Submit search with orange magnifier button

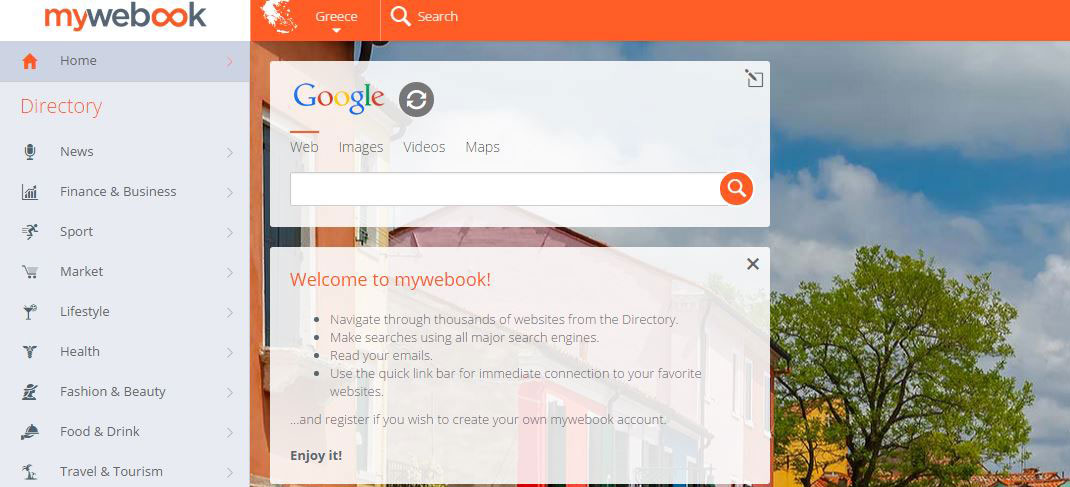pos(736,188)
